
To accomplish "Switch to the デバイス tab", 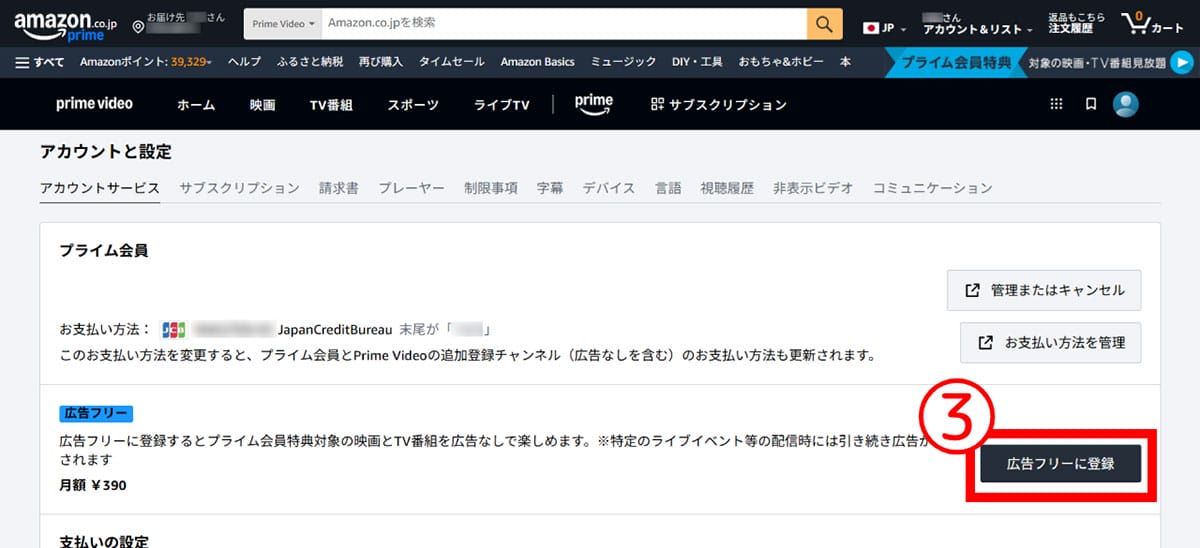I will pyautogui.click(x=609, y=188).
